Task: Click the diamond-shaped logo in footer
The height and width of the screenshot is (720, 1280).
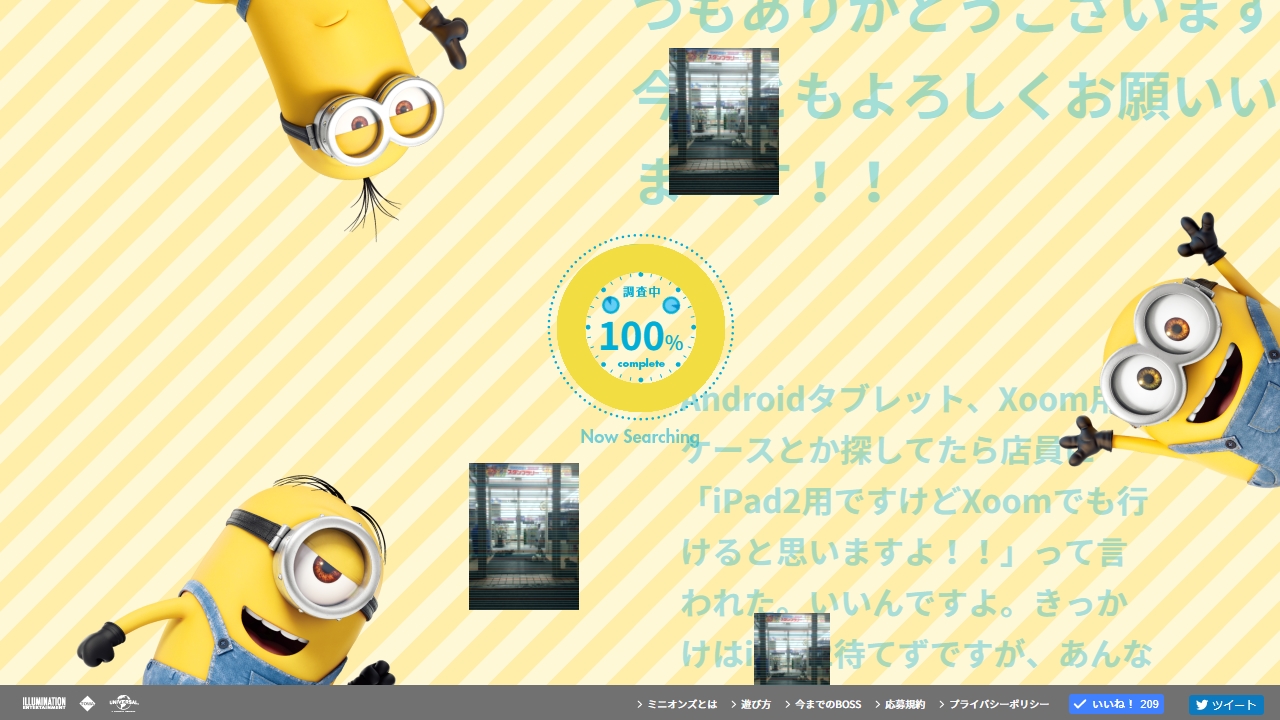Action: coord(88,703)
